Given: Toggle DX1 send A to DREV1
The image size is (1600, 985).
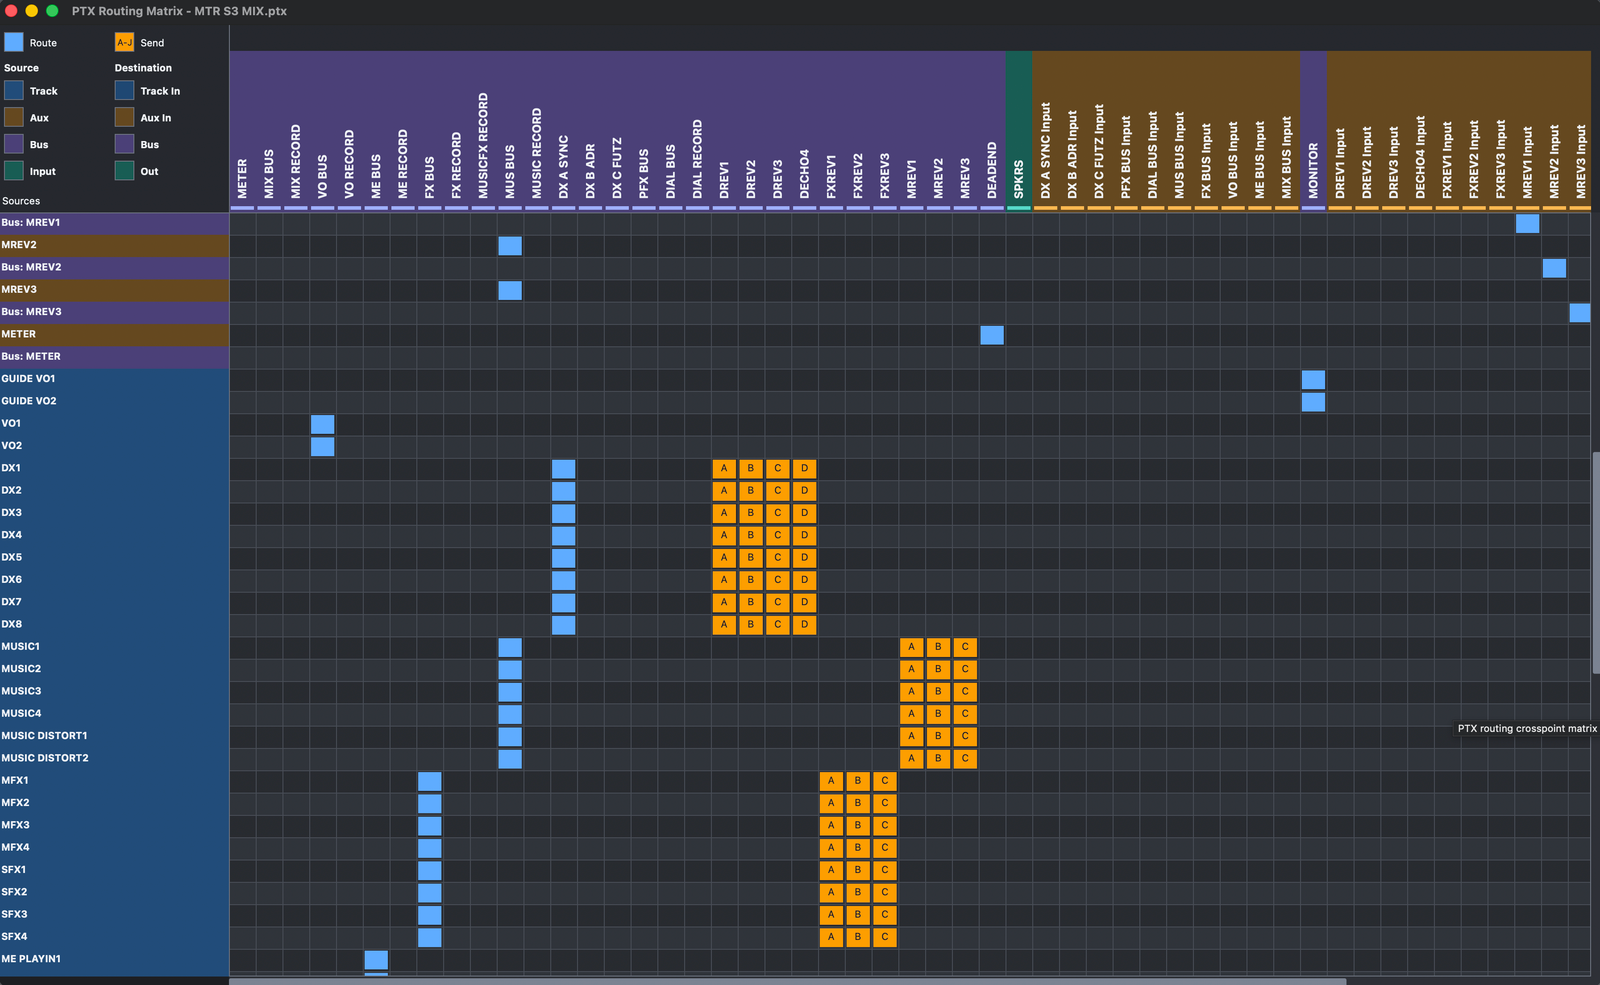Looking at the screenshot, I should coord(724,468).
